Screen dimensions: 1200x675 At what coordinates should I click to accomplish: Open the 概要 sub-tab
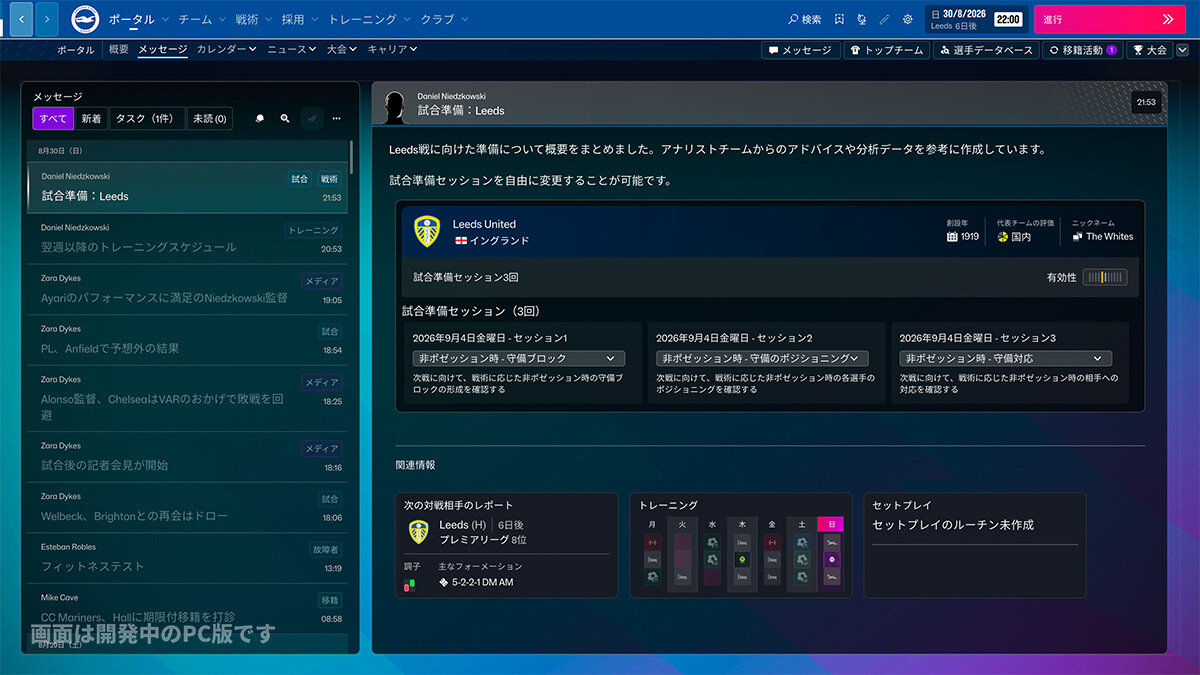(x=118, y=49)
